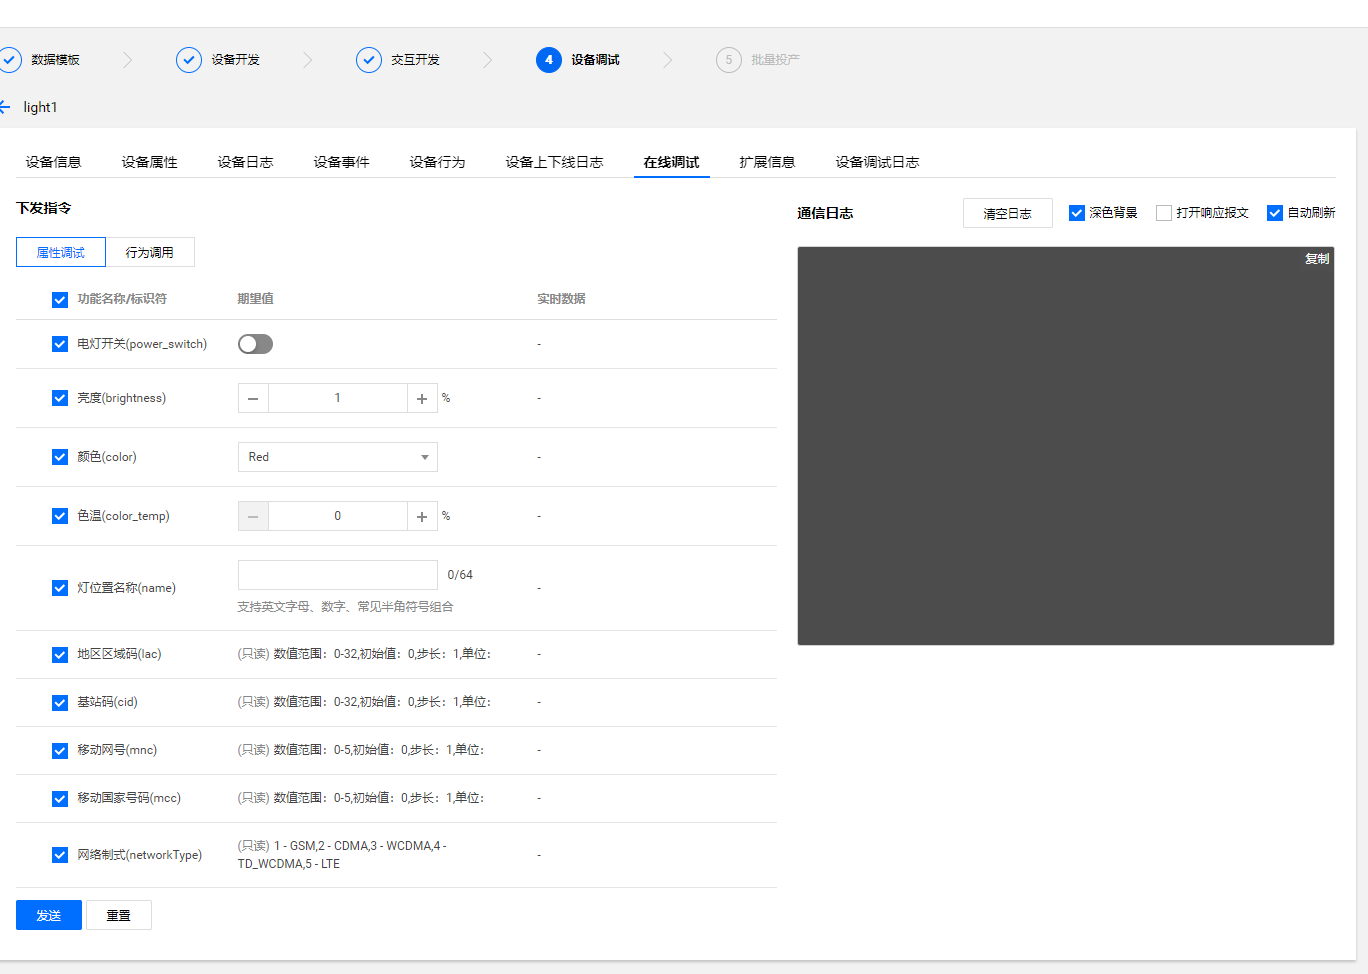
Task: Click the 清空日志 clear log button
Action: tap(1007, 213)
